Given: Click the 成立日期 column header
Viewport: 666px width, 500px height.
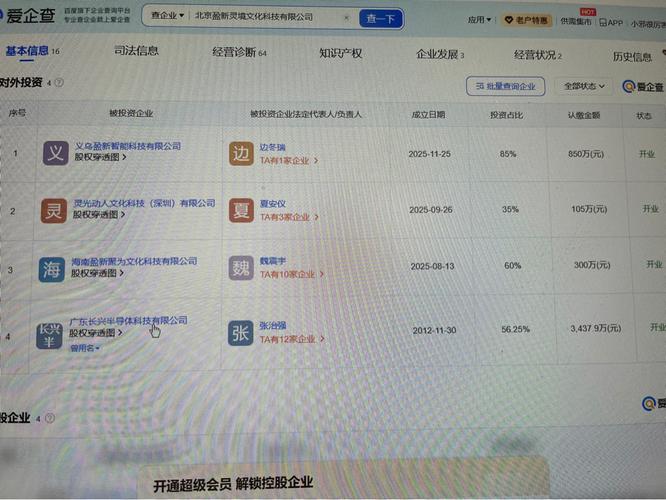Looking at the screenshot, I should (428, 114).
